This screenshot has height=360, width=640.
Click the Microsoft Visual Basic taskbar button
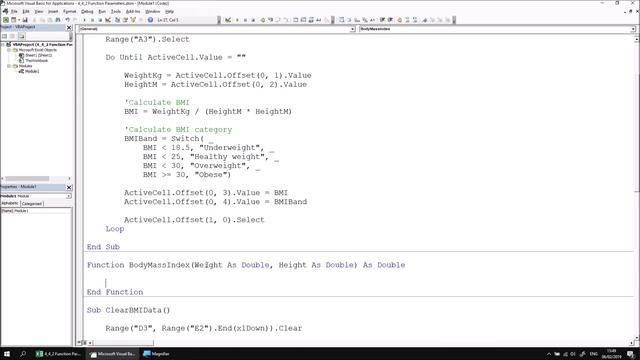coord(113,354)
